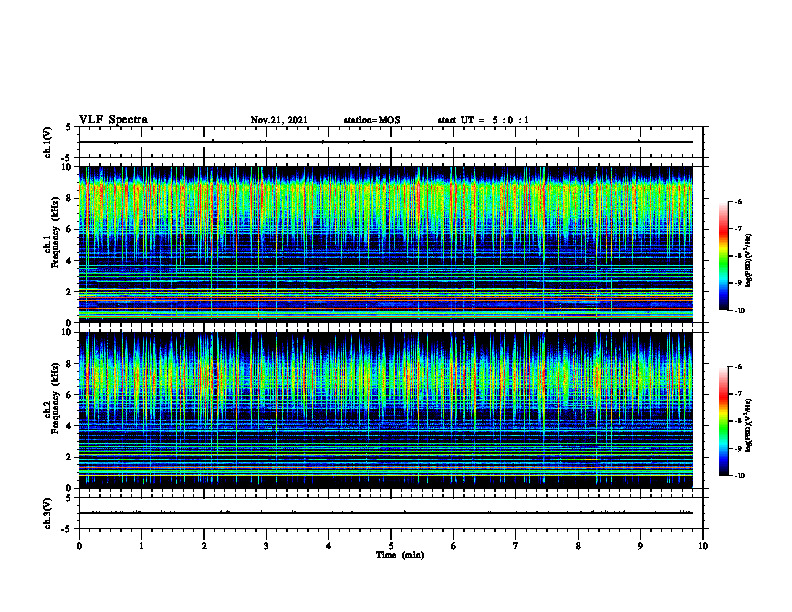Click the "-10" label on ch.1 colorbar
The width and height of the screenshot is (792, 612).
coord(739,311)
